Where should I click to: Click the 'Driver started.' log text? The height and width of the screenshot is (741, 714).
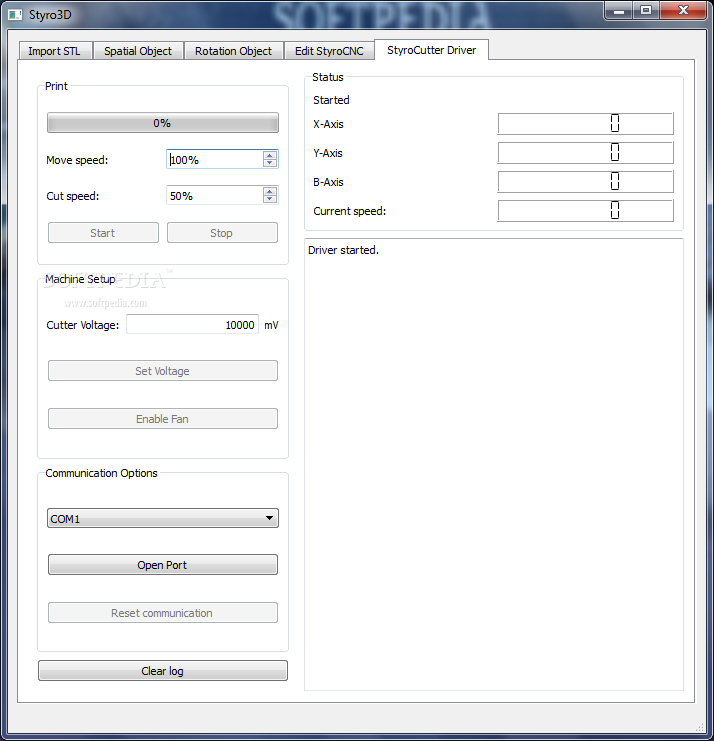point(343,250)
